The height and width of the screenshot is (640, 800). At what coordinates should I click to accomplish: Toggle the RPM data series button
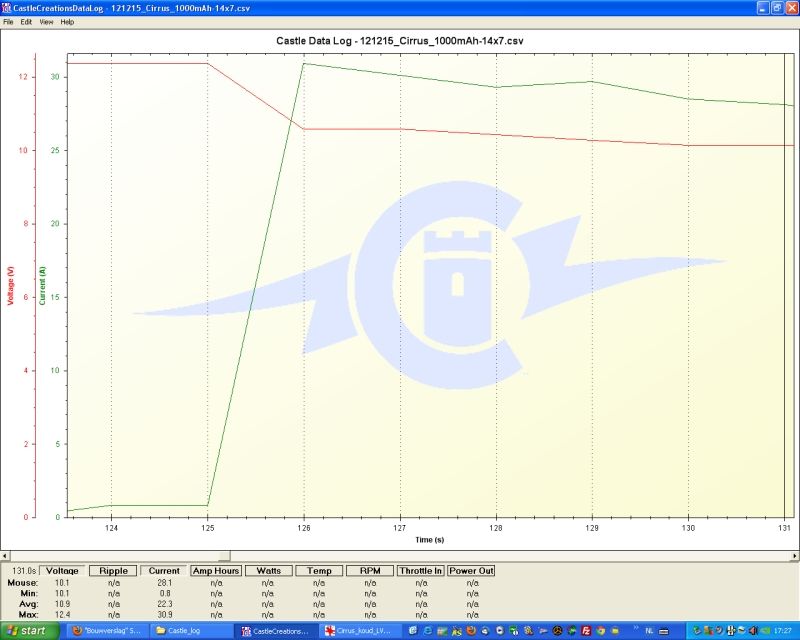(x=370, y=571)
